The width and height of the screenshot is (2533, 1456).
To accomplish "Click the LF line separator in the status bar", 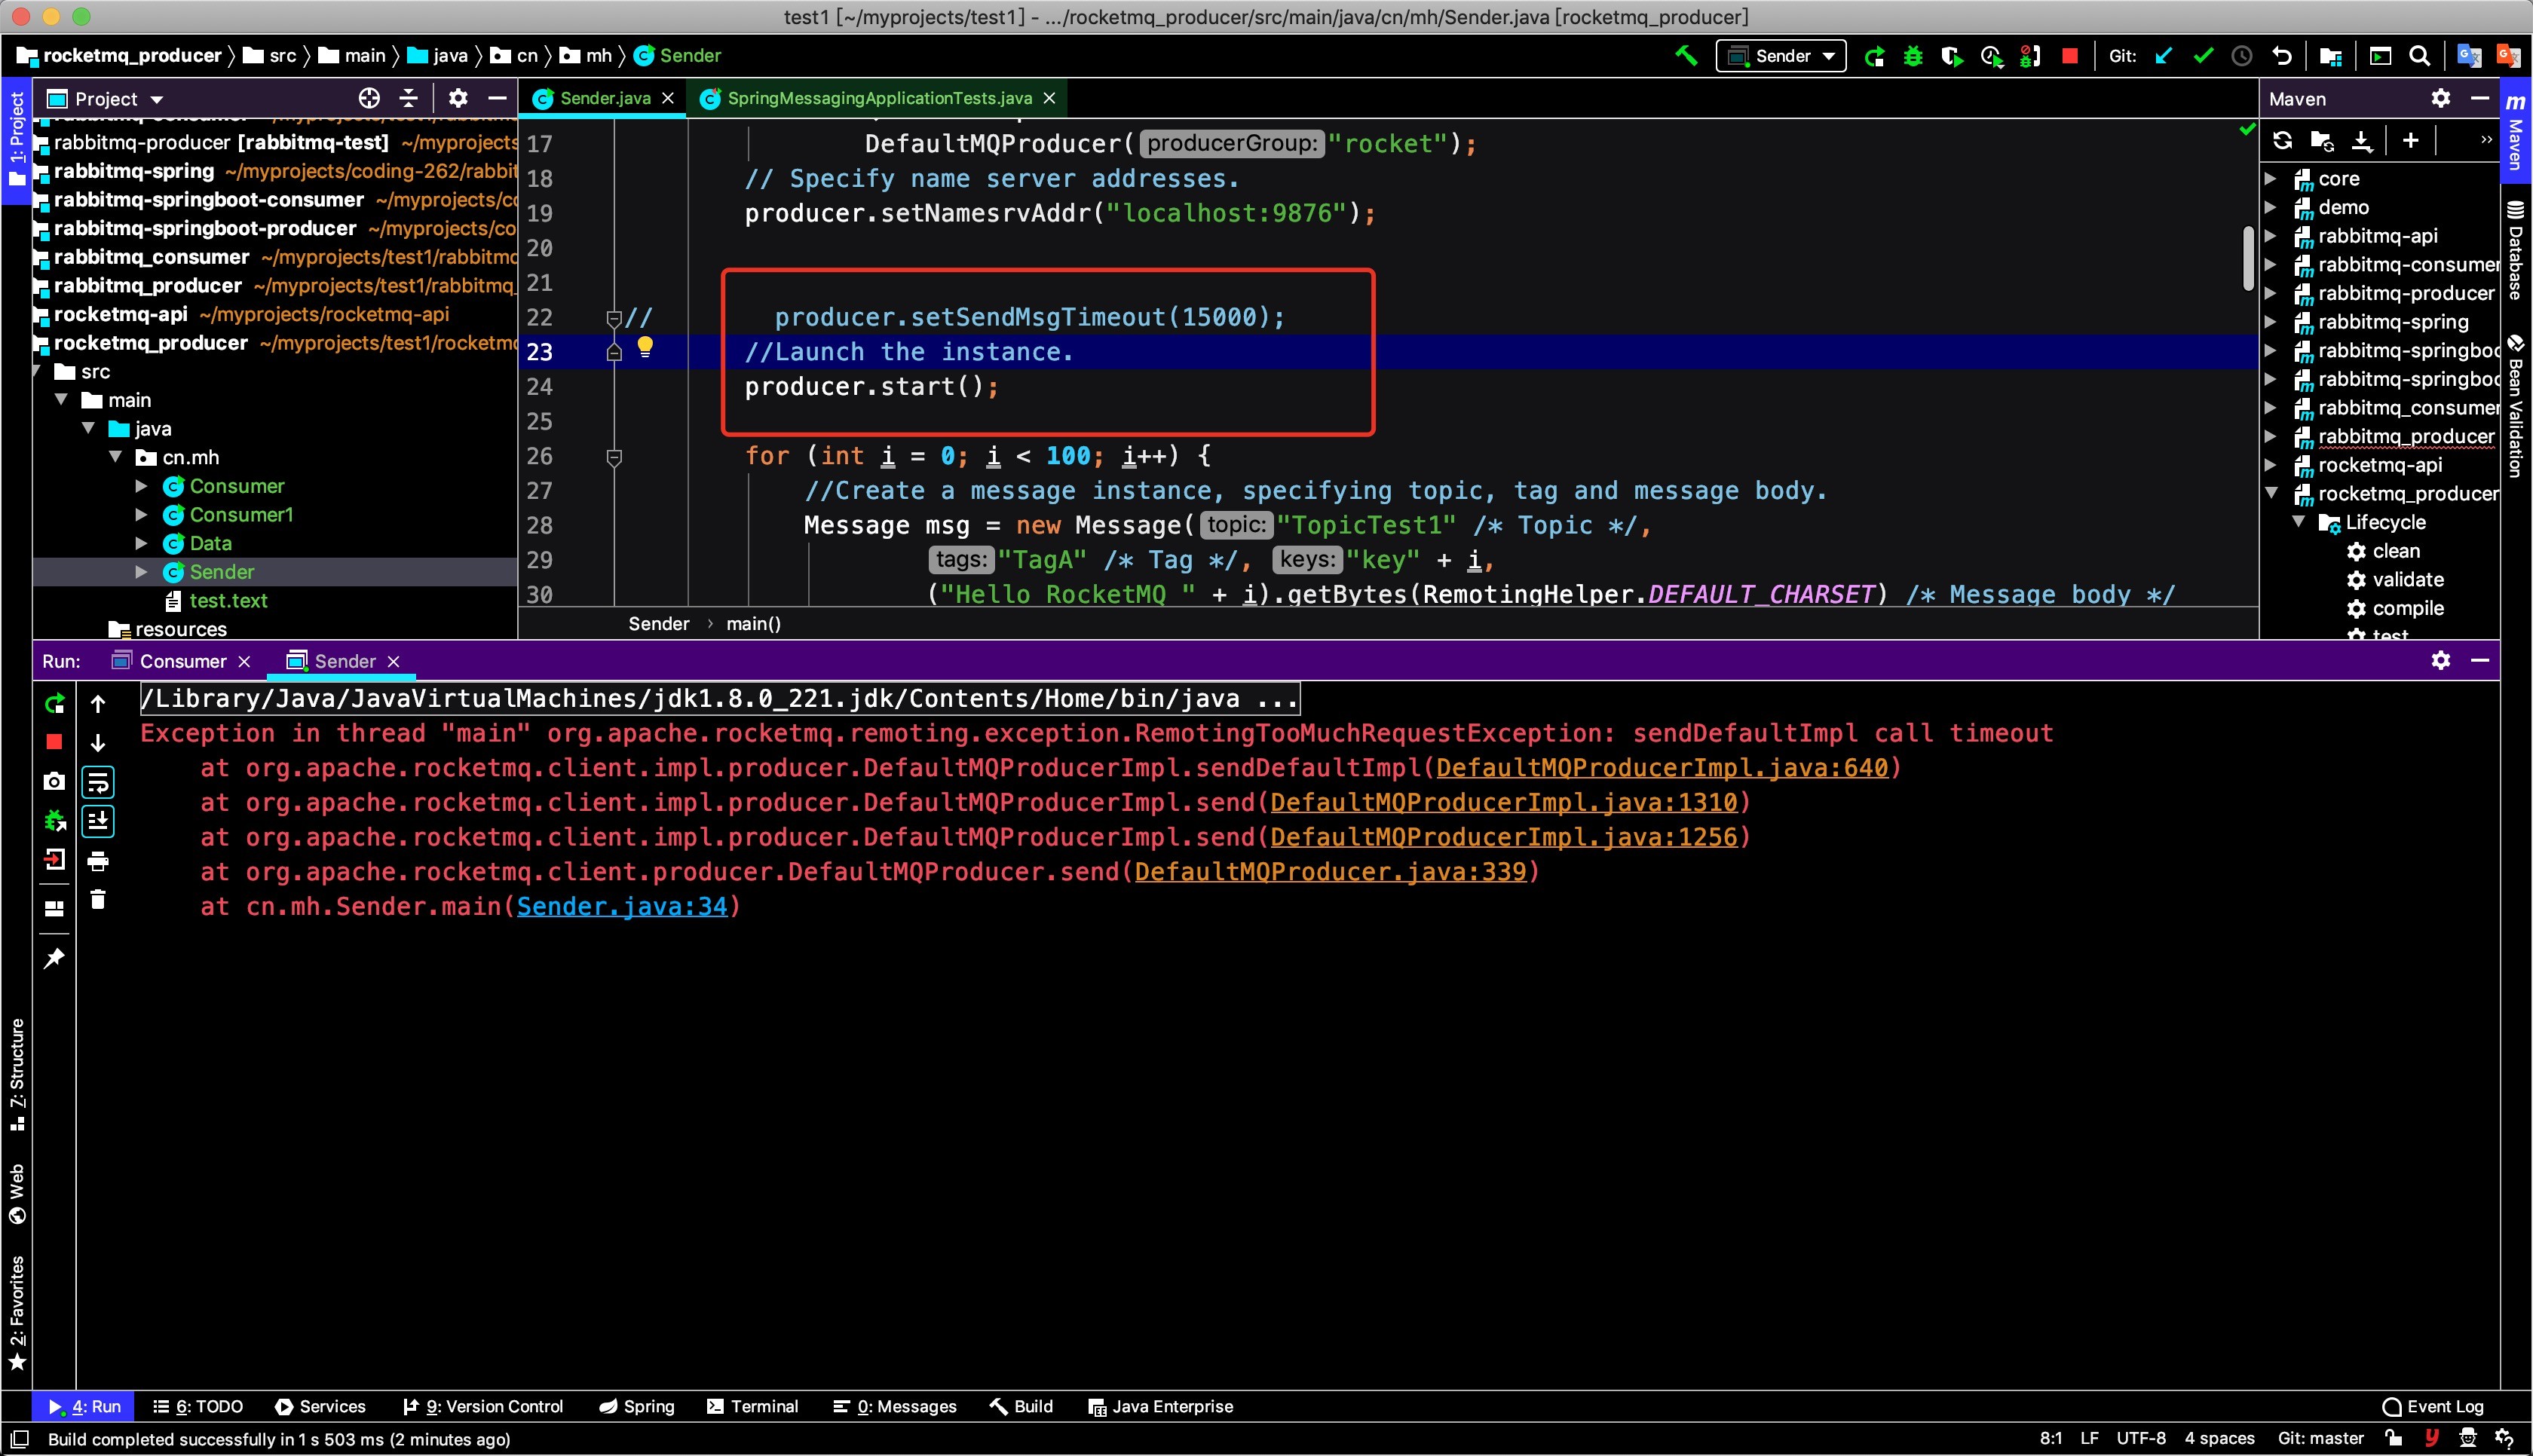I will click(x=2089, y=1439).
